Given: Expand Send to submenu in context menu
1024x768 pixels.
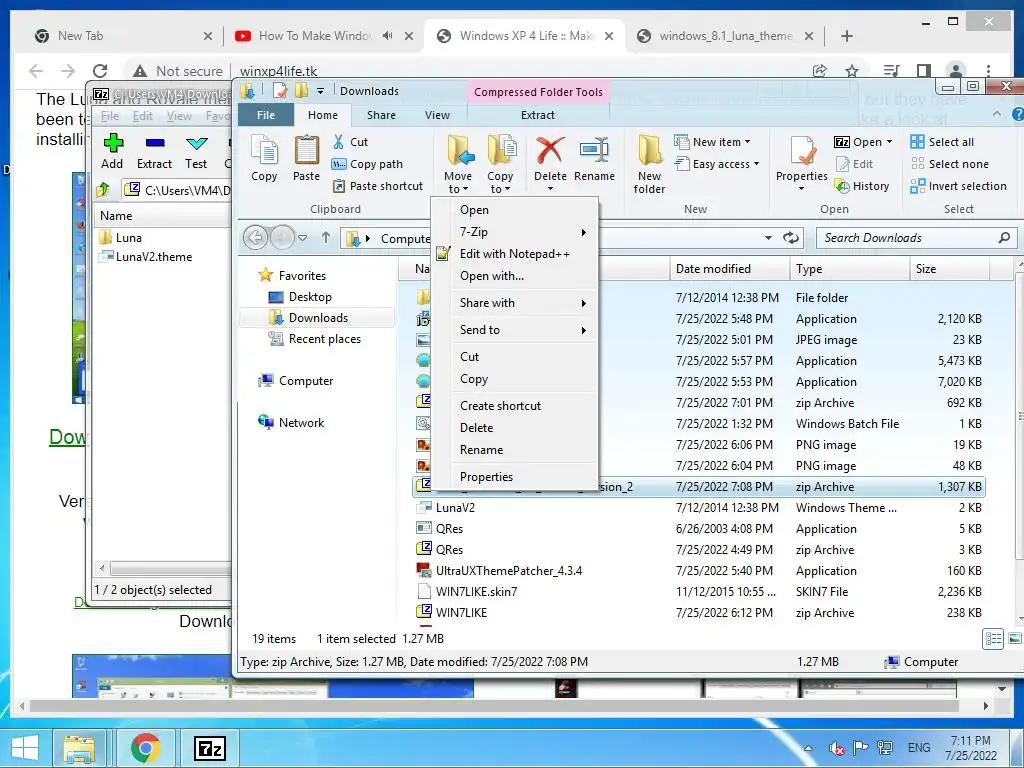Looking at the screenshot, I should click(584, 330).
